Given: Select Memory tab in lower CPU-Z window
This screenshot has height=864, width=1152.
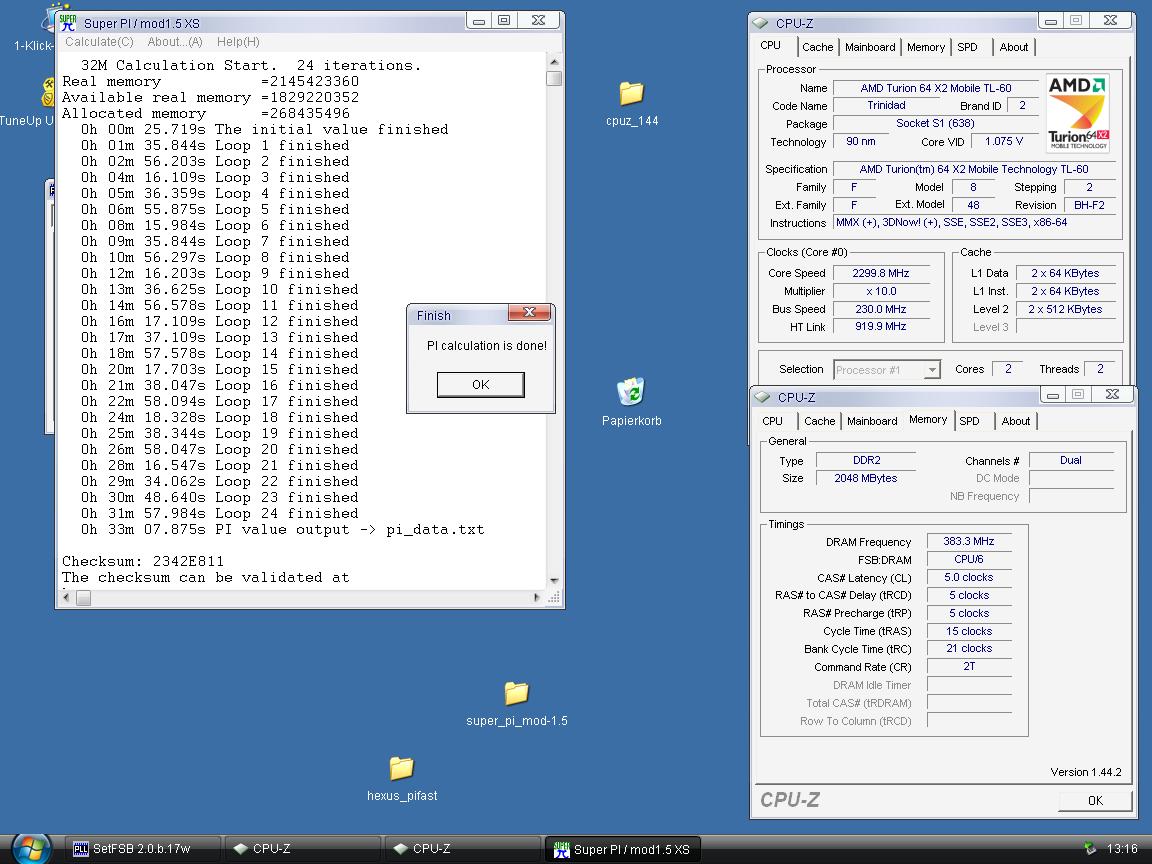Looking at the screenshot, I should [928, 420].
